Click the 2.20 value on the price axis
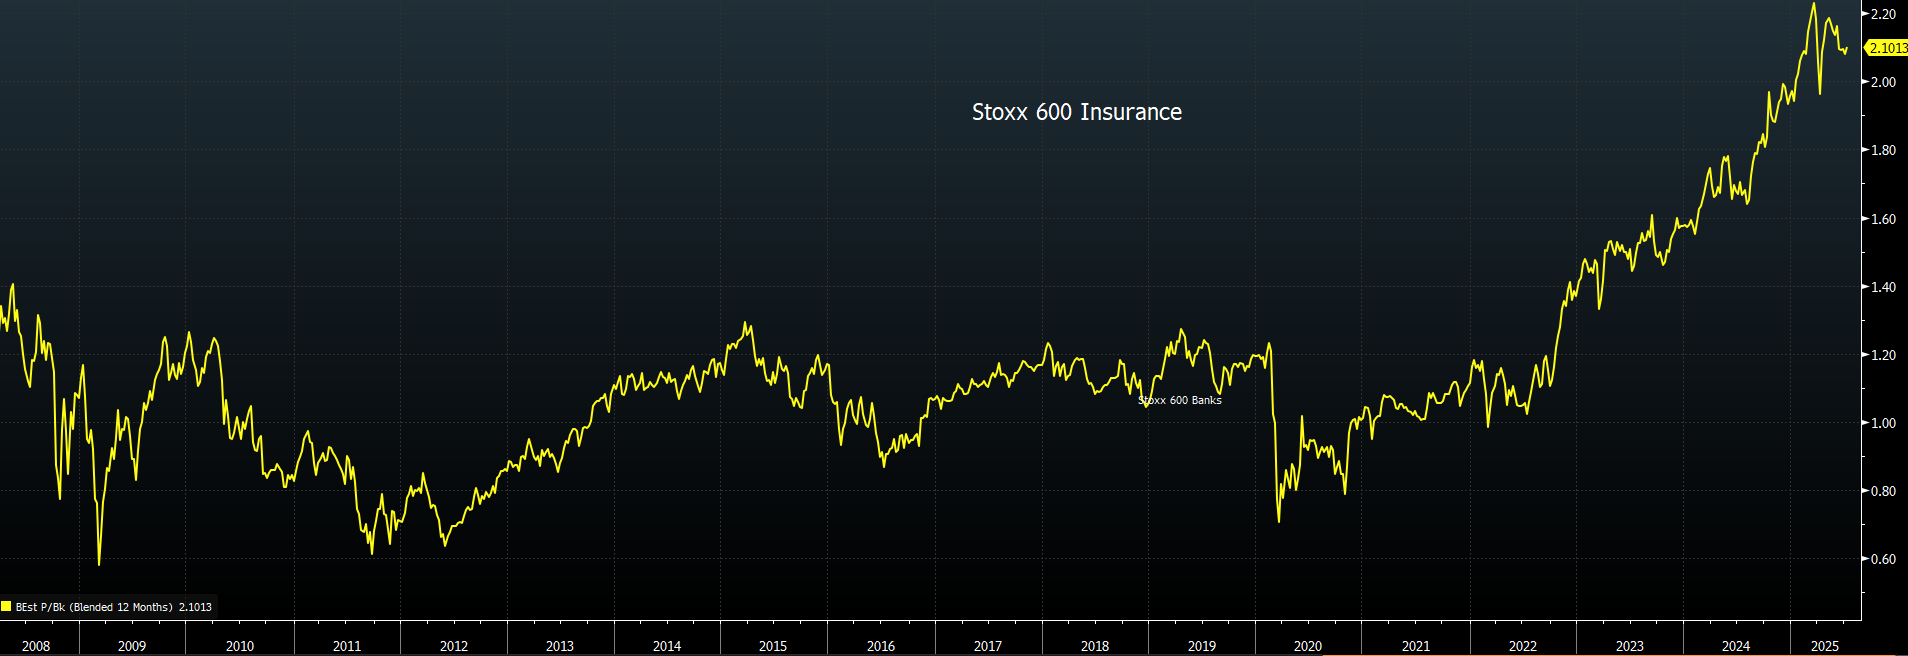 [1883, 14]
